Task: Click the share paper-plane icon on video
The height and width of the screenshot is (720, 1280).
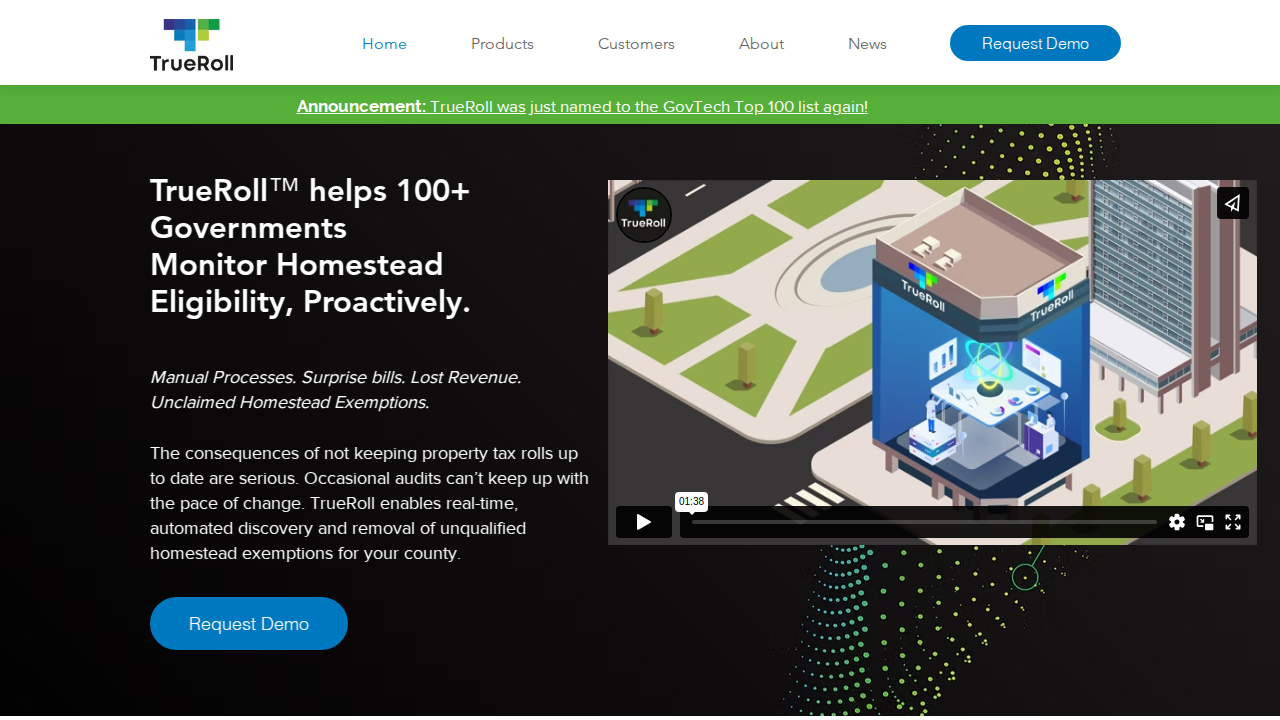Action: (1233, 203)
